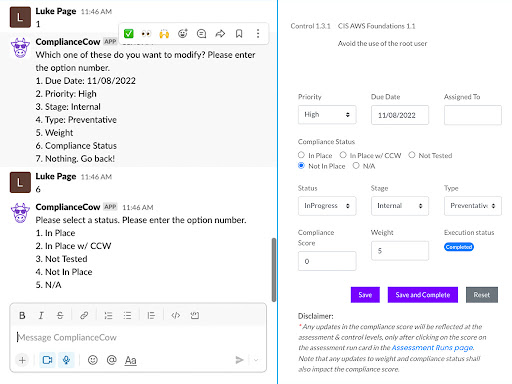512x384 pixels.
Task: Click ComplianceCow name in status message
Action: coord(68,207)
